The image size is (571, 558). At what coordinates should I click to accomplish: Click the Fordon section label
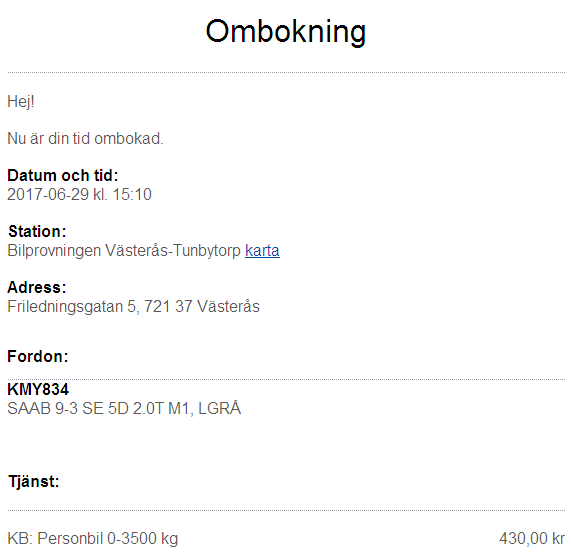[x=38, y=356]
